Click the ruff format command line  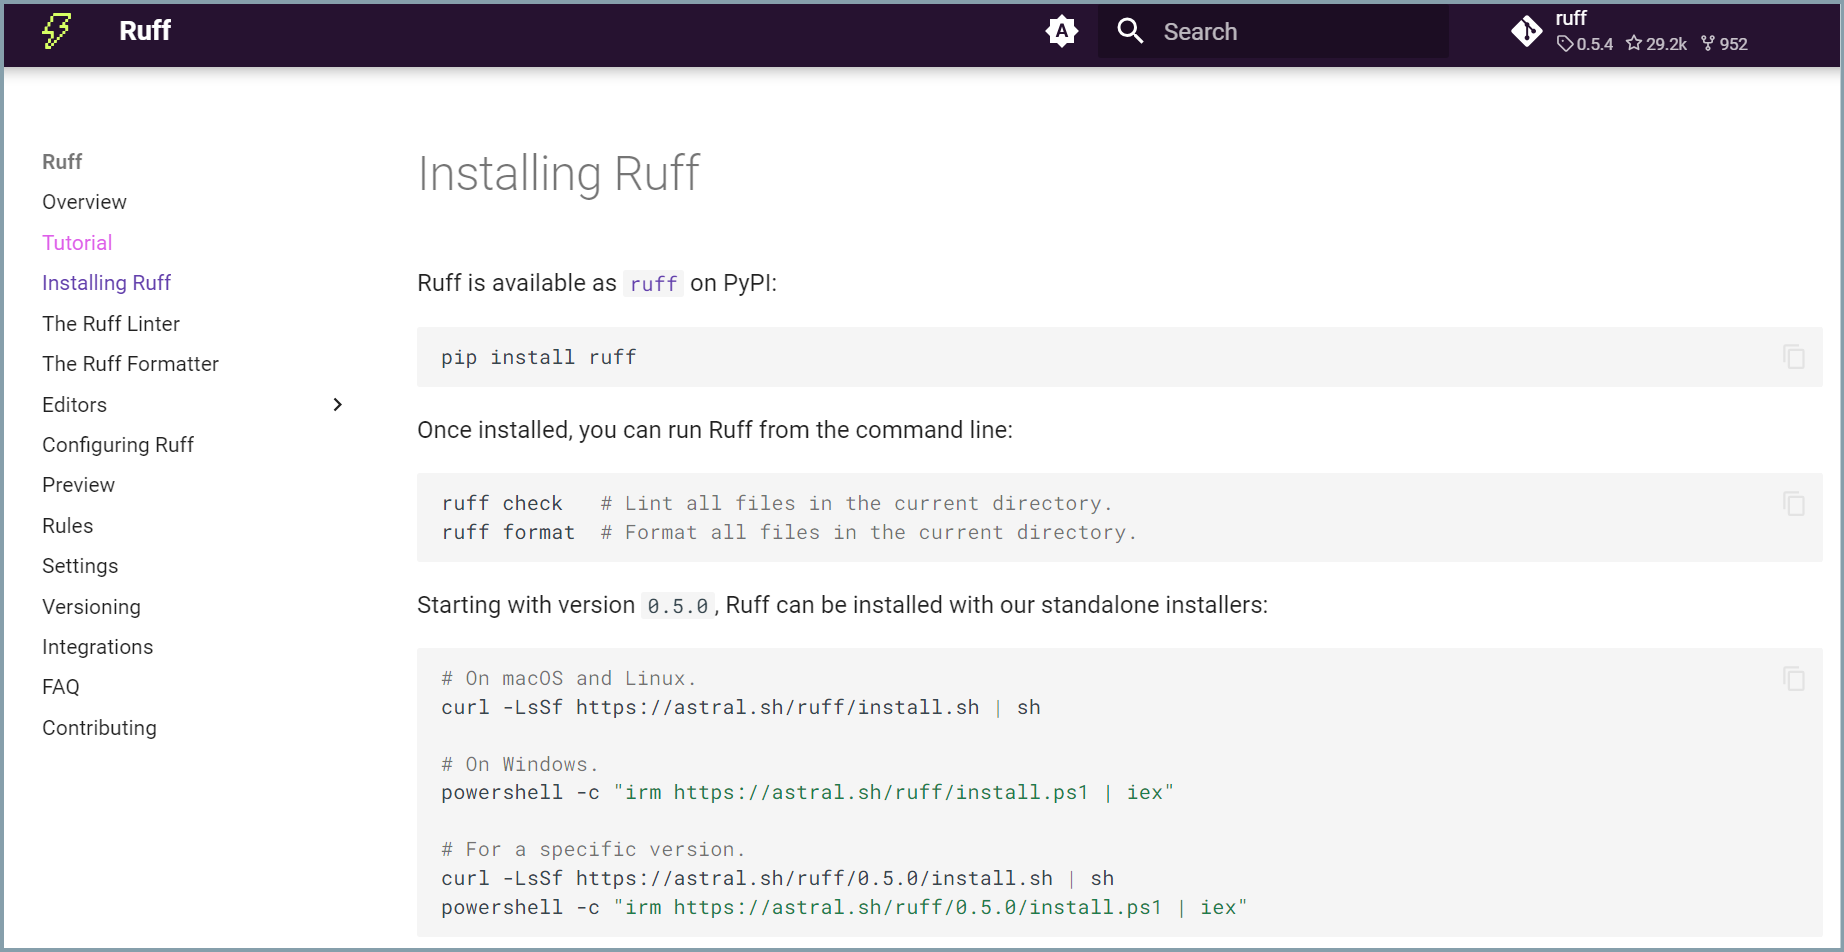508,533
